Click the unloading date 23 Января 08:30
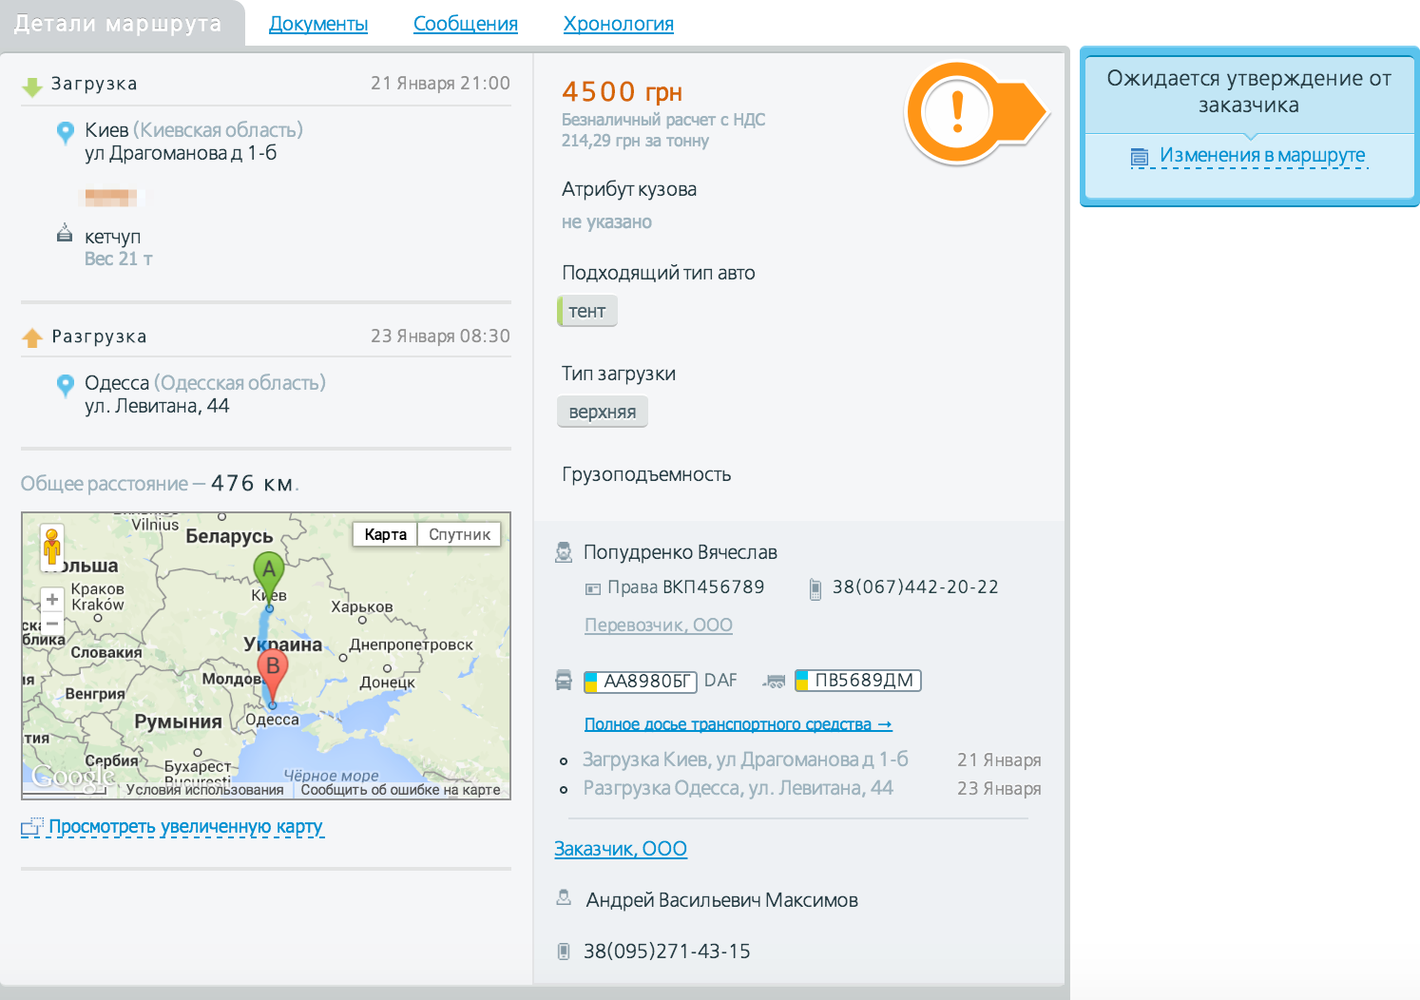Viewport: 1420px width, 1000px height. pos(440,336)
